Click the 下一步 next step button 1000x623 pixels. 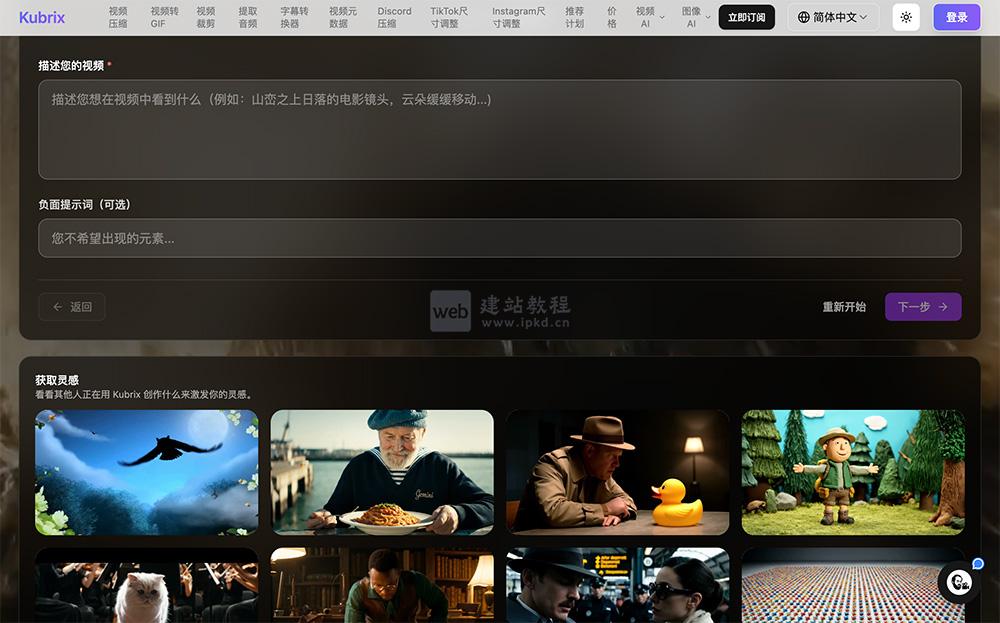point(923,307)
